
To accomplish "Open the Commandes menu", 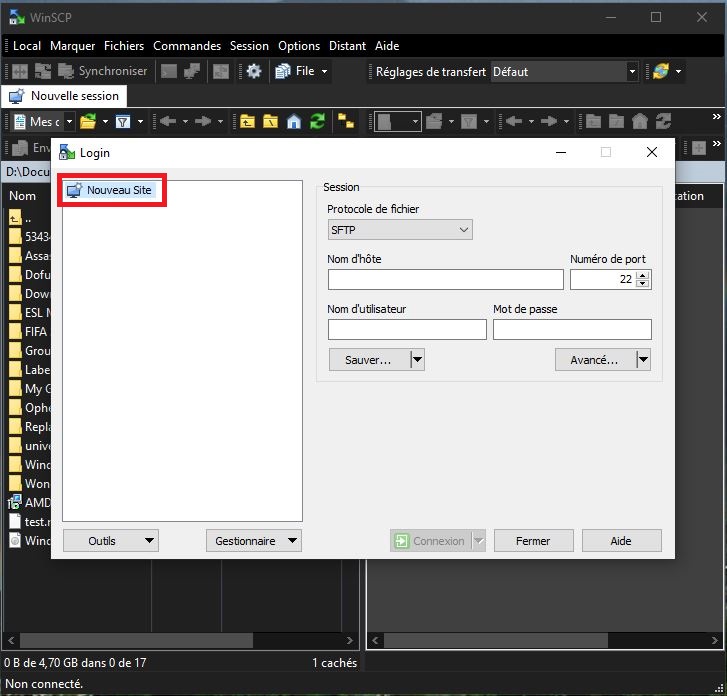I will (x=187, y=46).
